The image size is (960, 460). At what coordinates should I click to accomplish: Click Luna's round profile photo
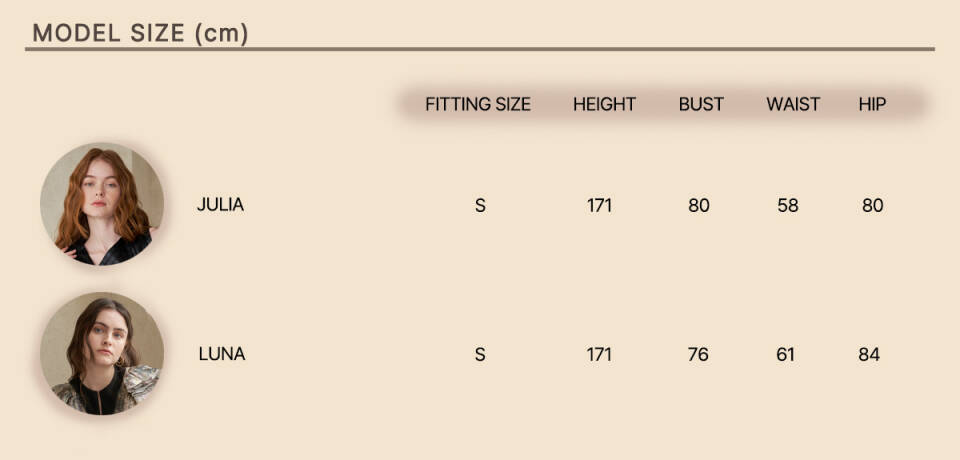[102, 353]
